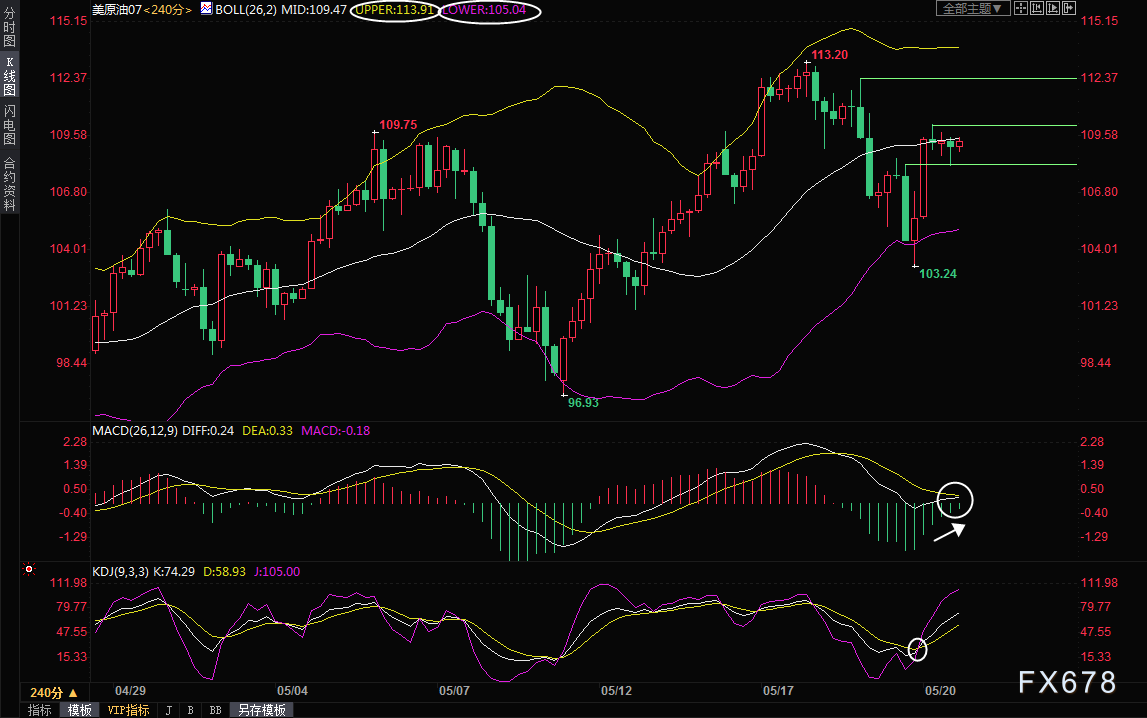Click the 05/04 date on time axis
This screenshot has height=718, width=1147.
pos(292,691)
